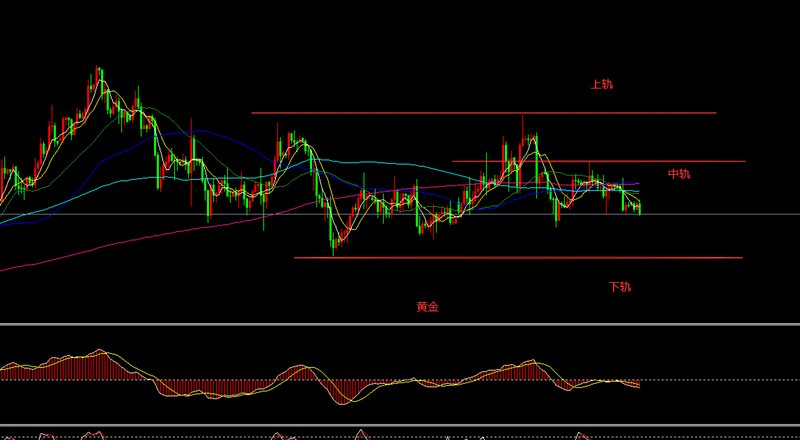
Task: Select the upper red horizontal line below 上轨
Action: [484, 113]
